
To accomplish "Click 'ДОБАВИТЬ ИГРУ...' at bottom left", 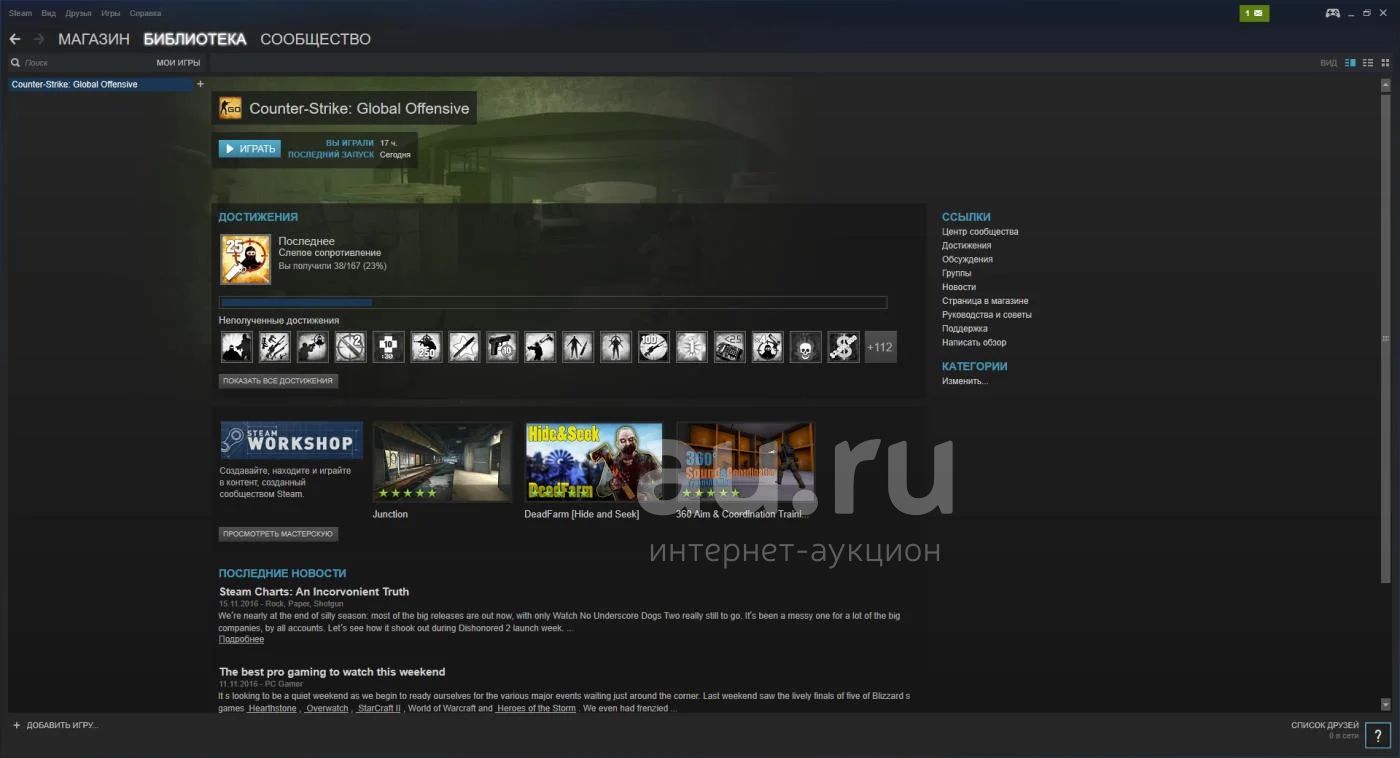I will (x=55, y=725).
